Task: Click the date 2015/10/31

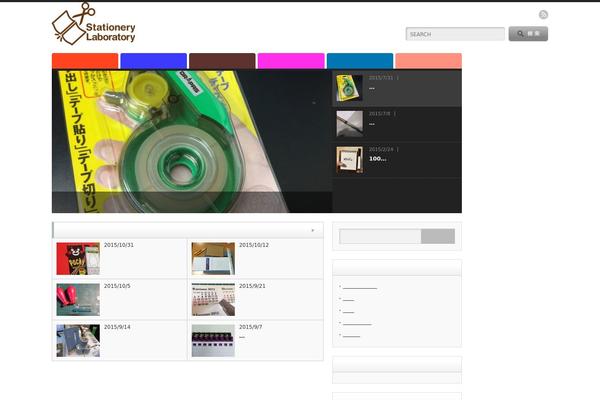Action: point(119,245)
